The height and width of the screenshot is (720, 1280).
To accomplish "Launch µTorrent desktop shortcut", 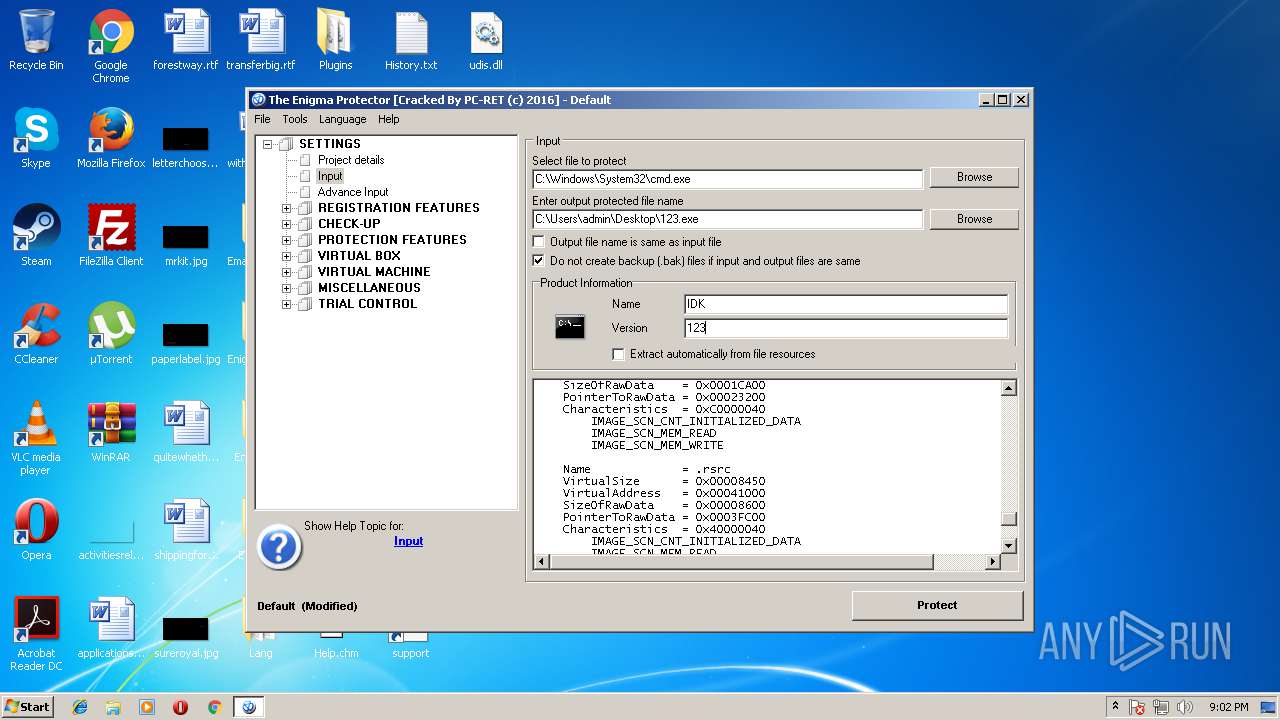I will coord(111,334).
